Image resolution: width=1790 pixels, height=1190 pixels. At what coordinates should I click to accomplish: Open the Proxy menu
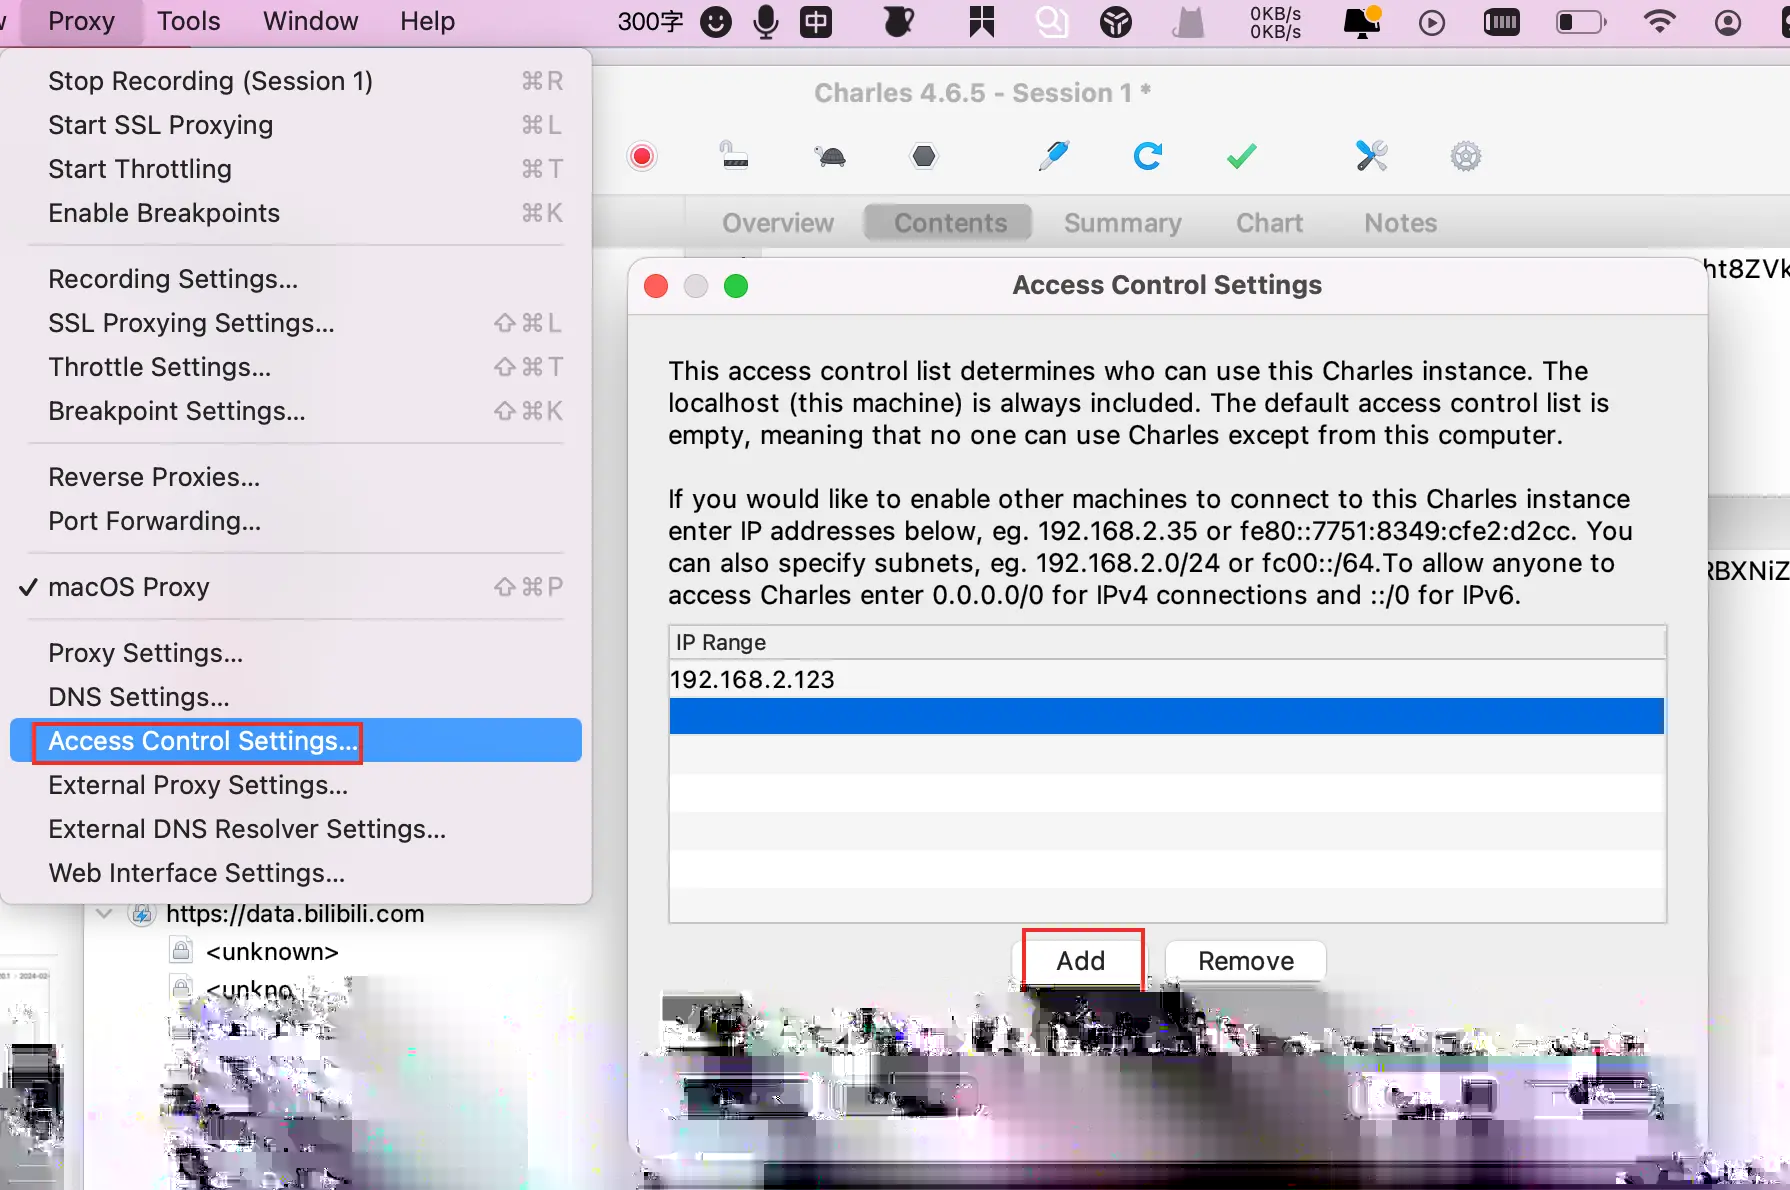pos(82,21)
